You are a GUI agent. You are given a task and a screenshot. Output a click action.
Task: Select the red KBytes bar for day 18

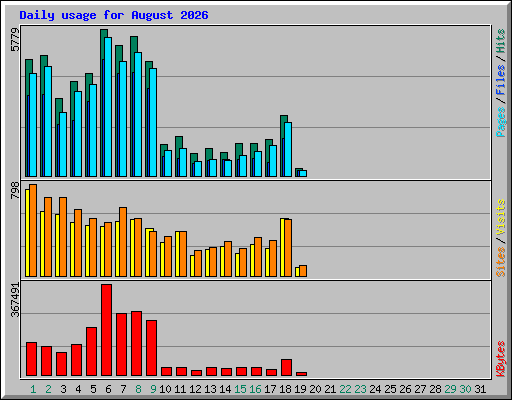coord(287,368)
